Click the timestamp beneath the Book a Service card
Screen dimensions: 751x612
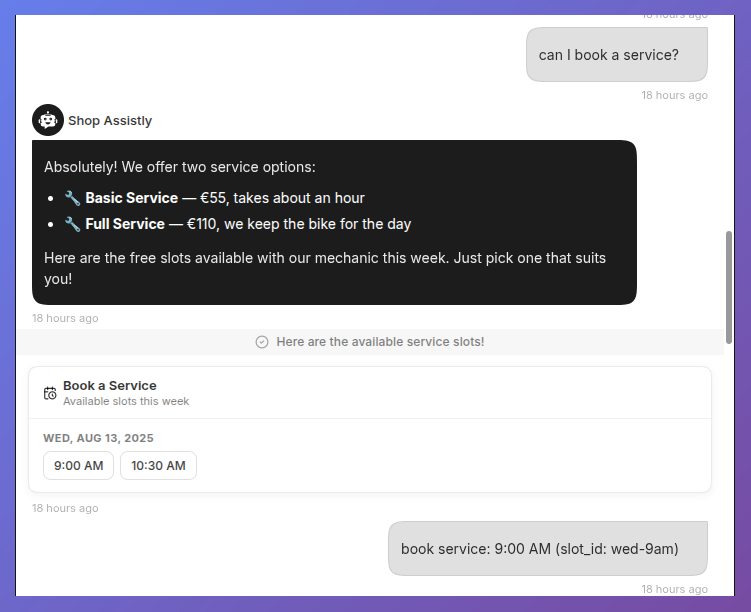click(65, 509)
